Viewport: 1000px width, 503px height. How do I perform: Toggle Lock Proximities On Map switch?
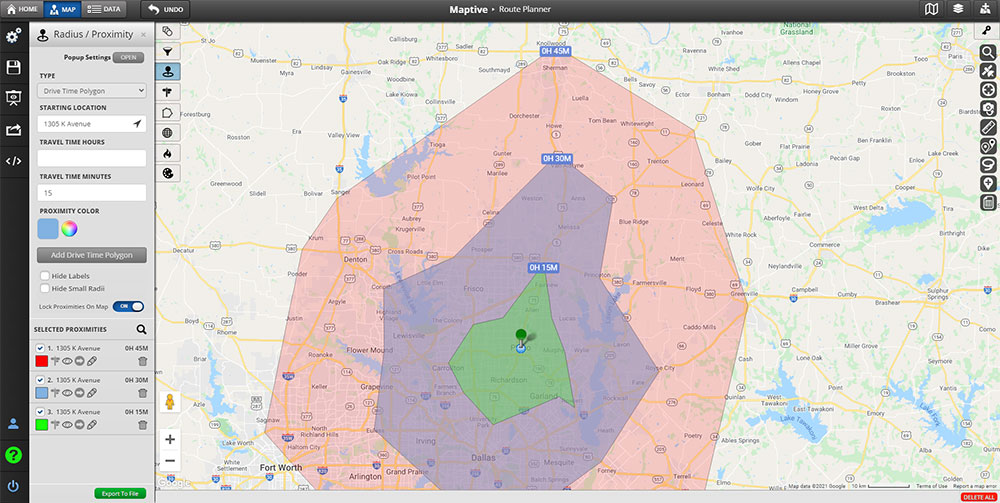(128, 307)
